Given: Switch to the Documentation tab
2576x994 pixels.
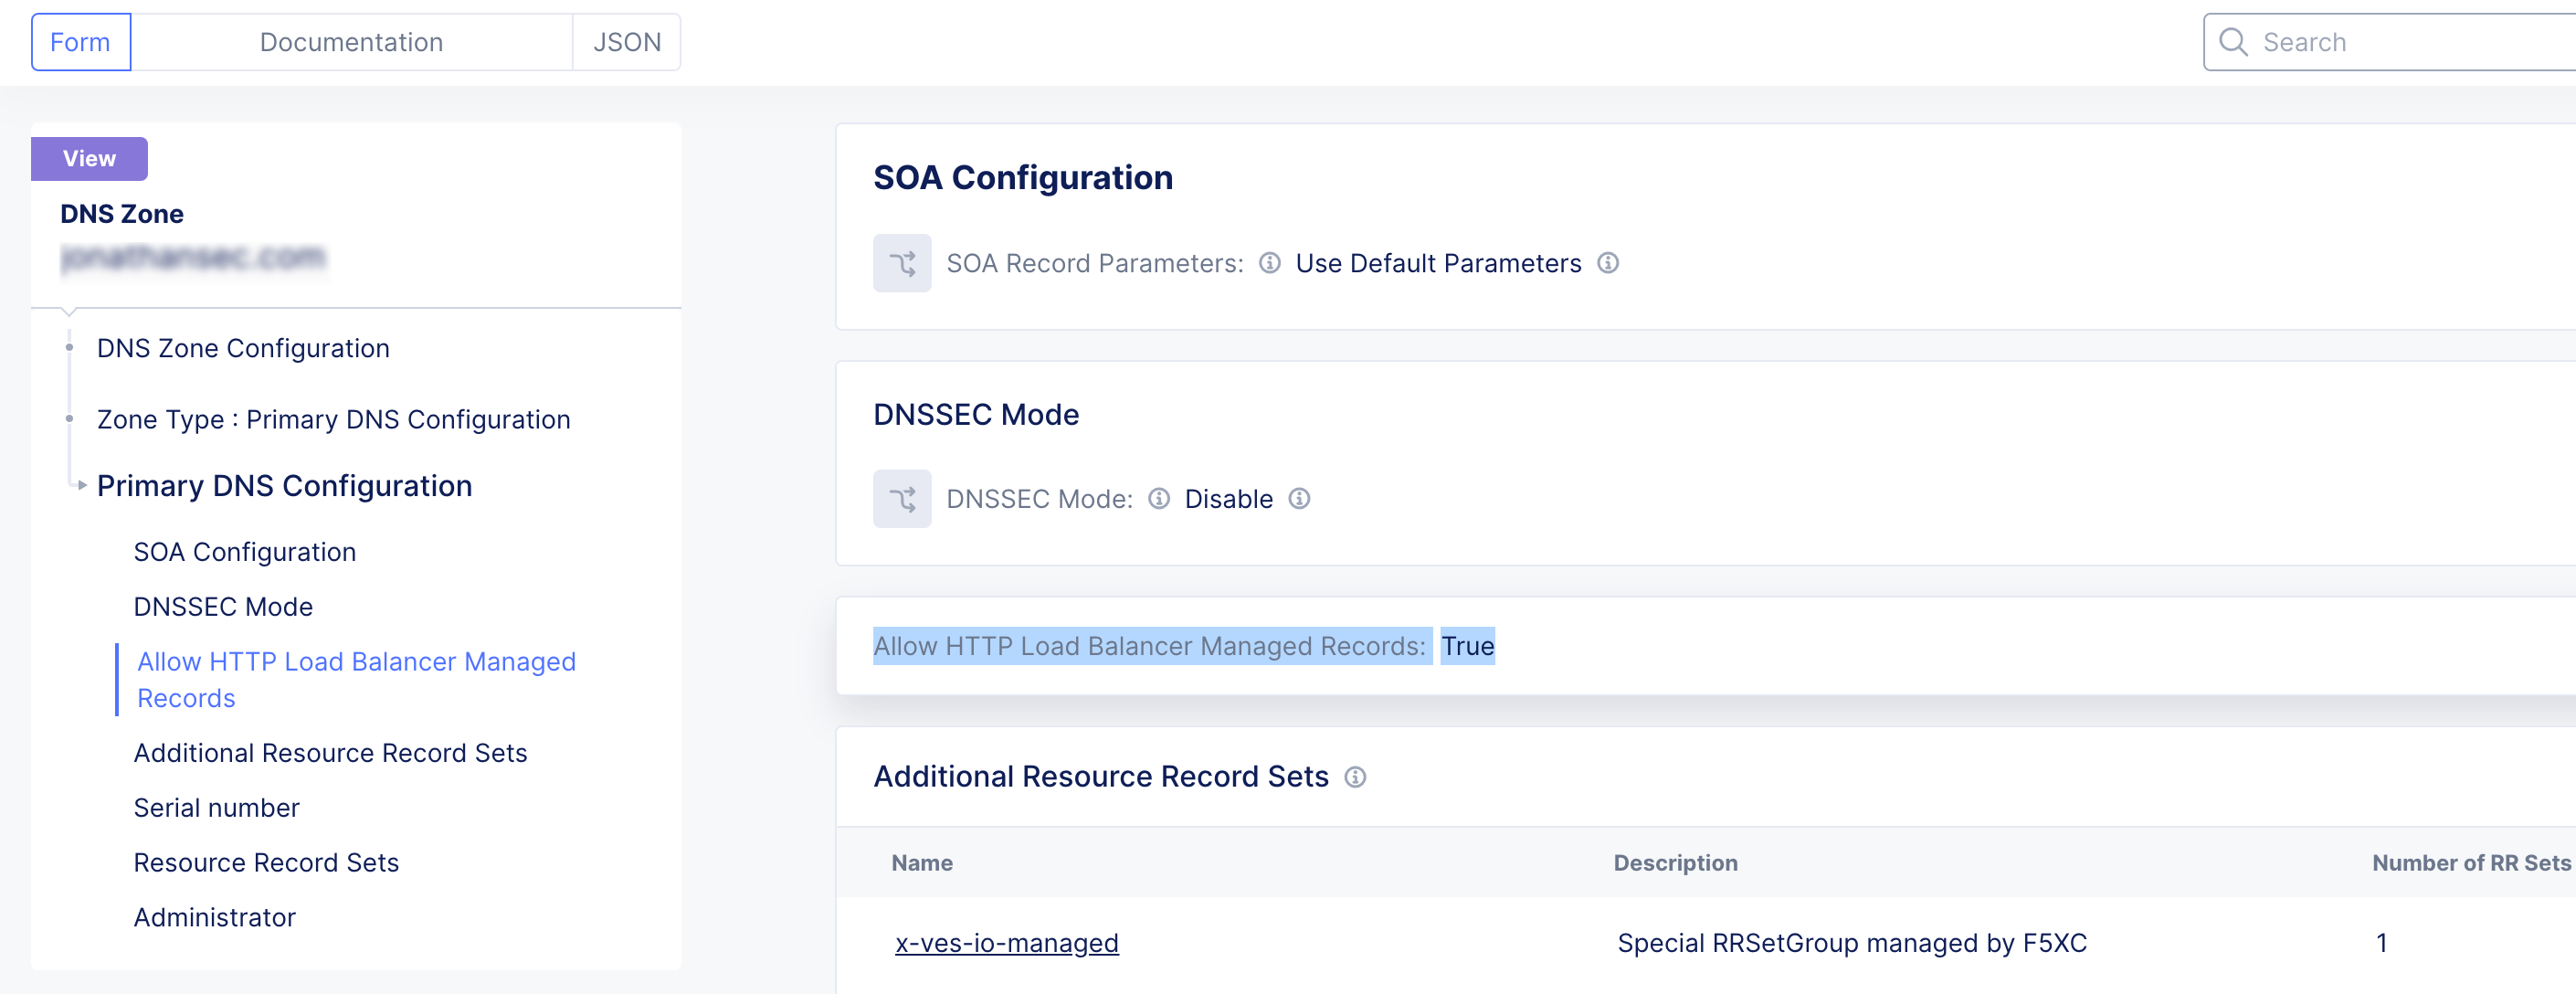Looking at the screenshot, I should [x=351, y=42].
